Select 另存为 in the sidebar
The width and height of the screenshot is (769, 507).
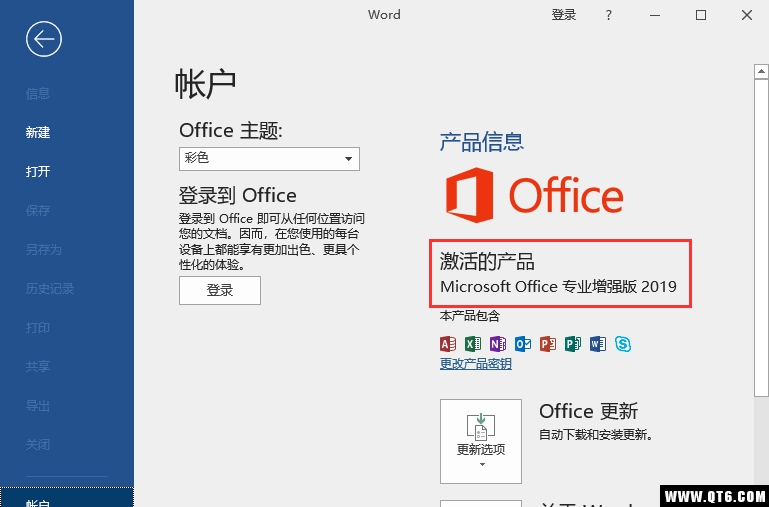(x=44, y=250)
